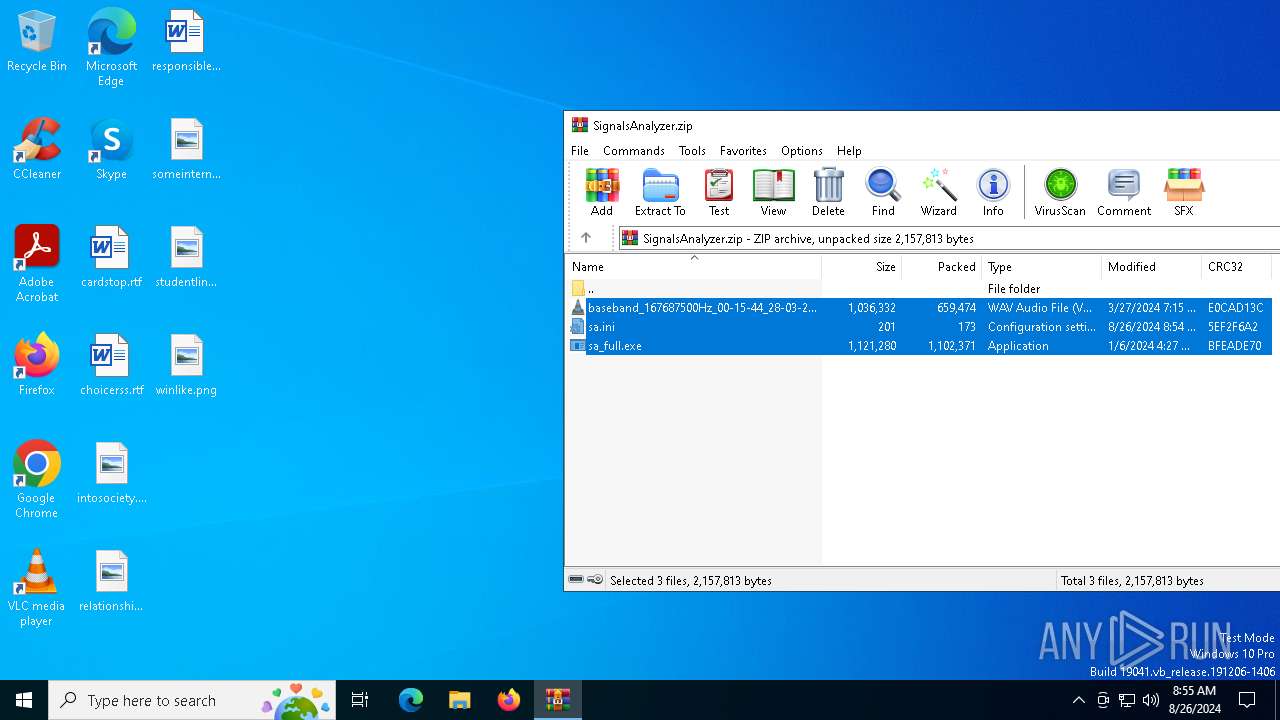
Task: Click the Comment toolbar icon
Action: point(1124,193)
